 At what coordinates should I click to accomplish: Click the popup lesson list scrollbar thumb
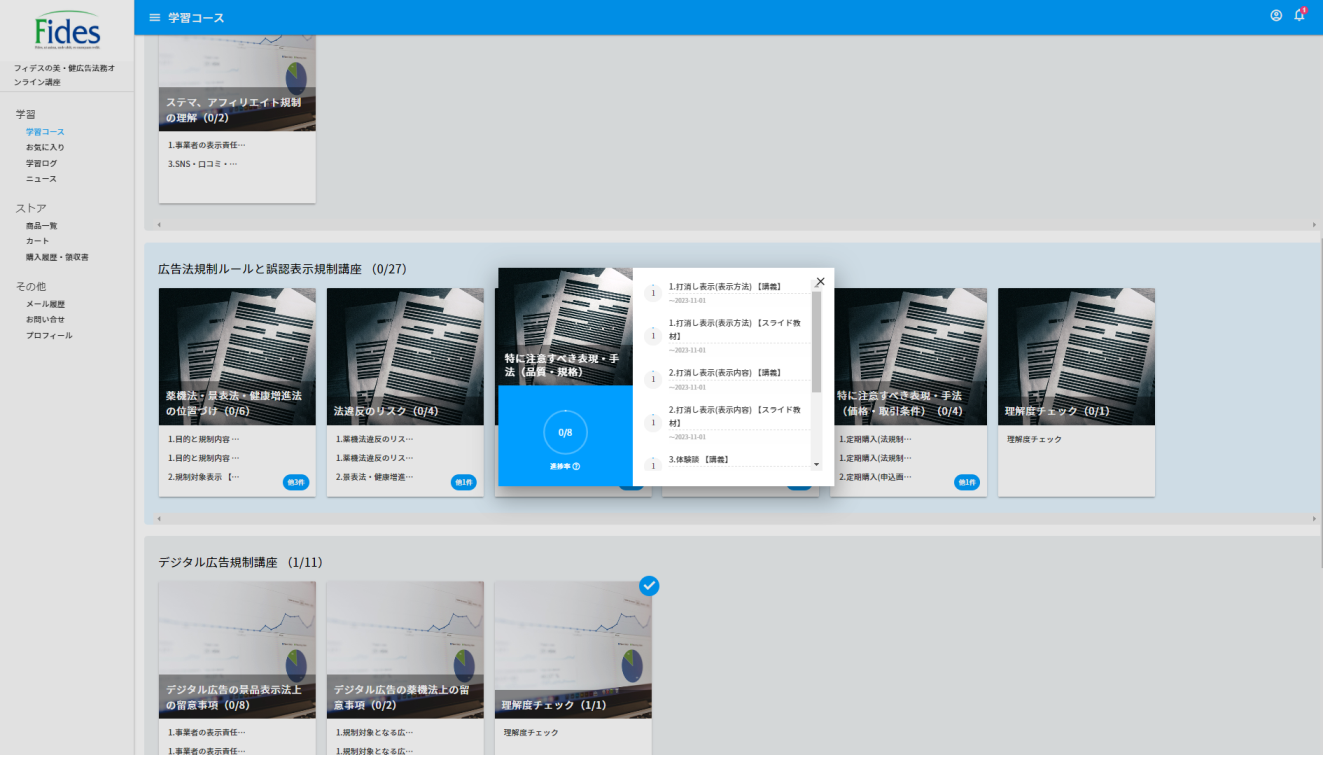click(x=816, y=342)
